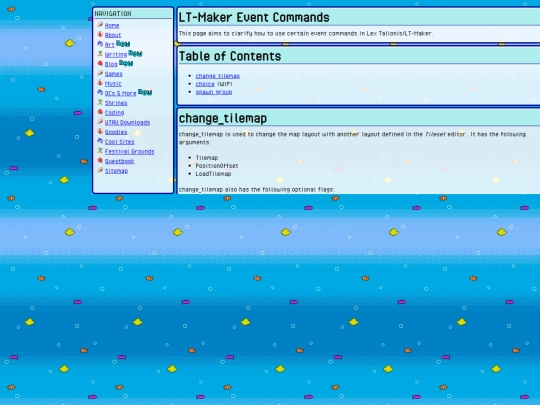Open the Writing section link
Screen dimensions: 540x405
coord(116,54)
